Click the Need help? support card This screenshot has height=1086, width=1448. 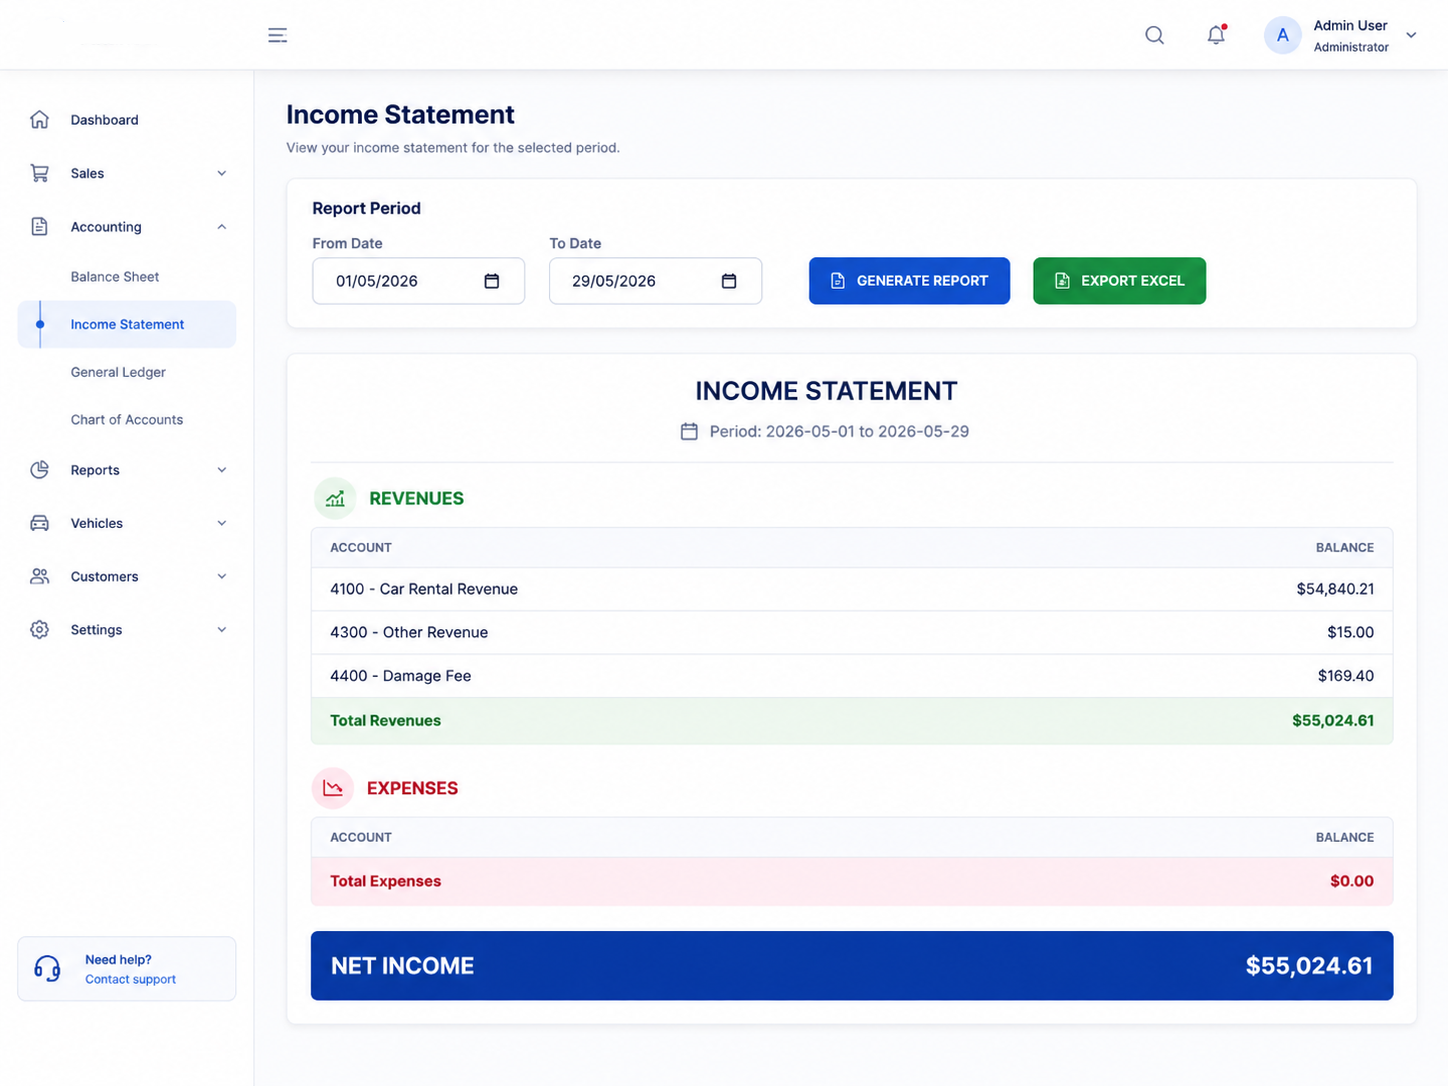click(x=127, y=969)
